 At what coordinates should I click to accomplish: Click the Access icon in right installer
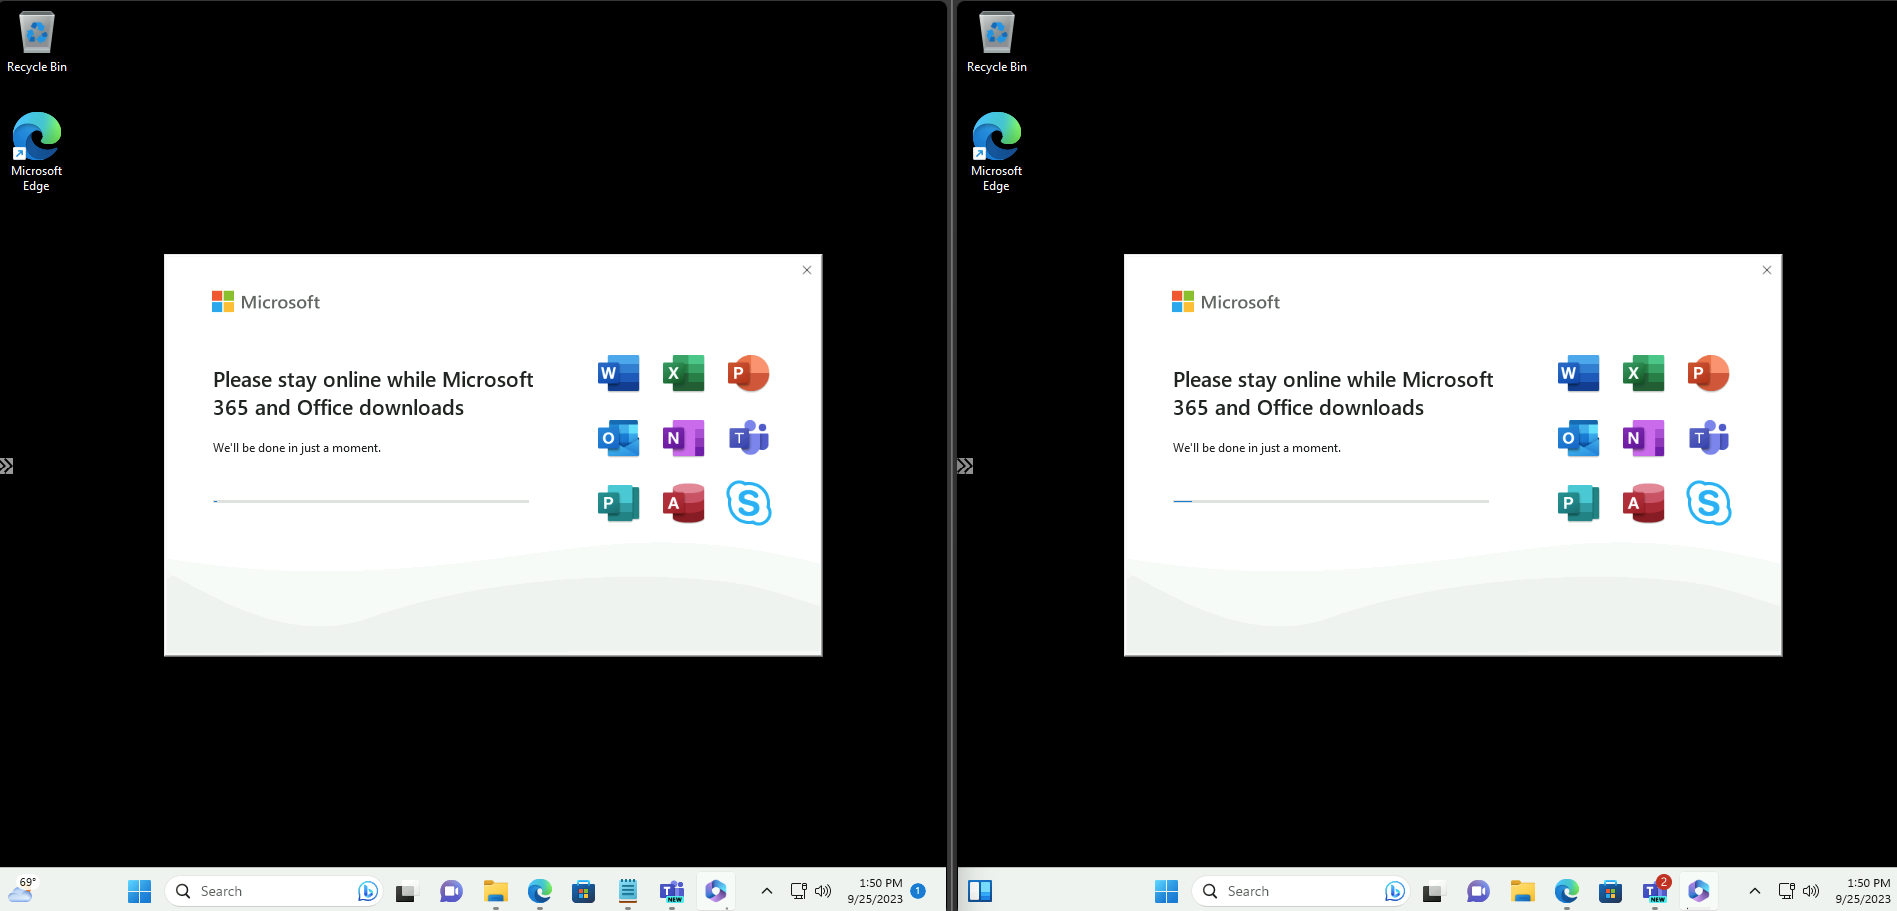(1644, 503)
